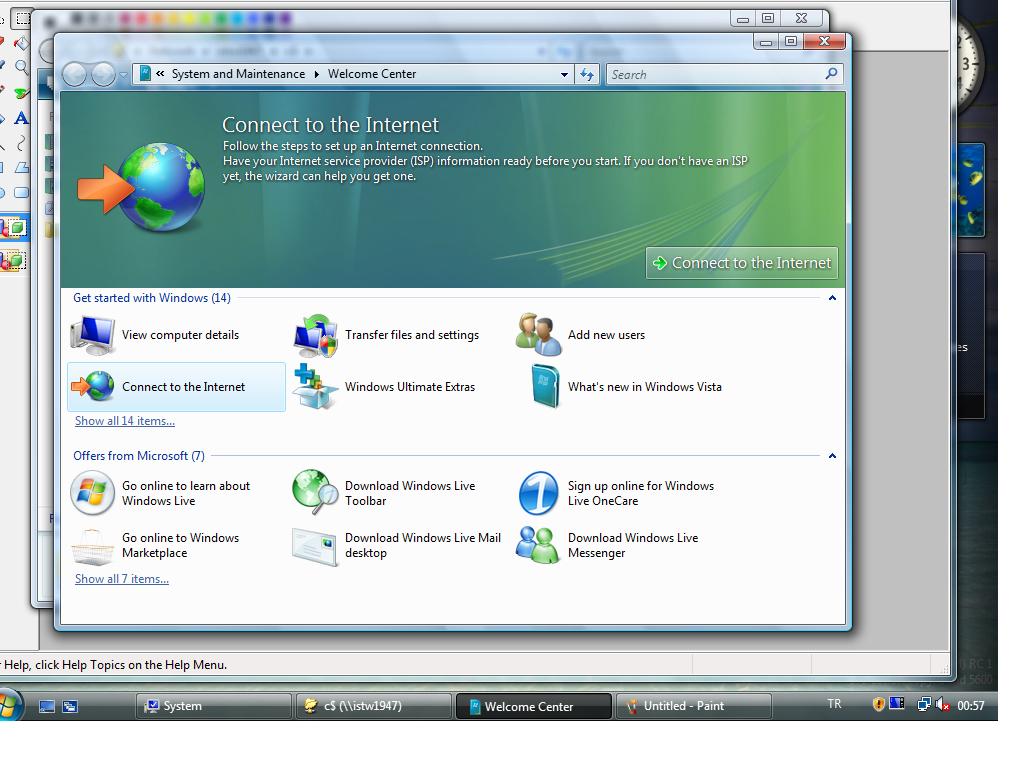Screen dimensions: 1024x768
Task: Click the Windows Ultimate Extras icon
Action: pos(315,387)
